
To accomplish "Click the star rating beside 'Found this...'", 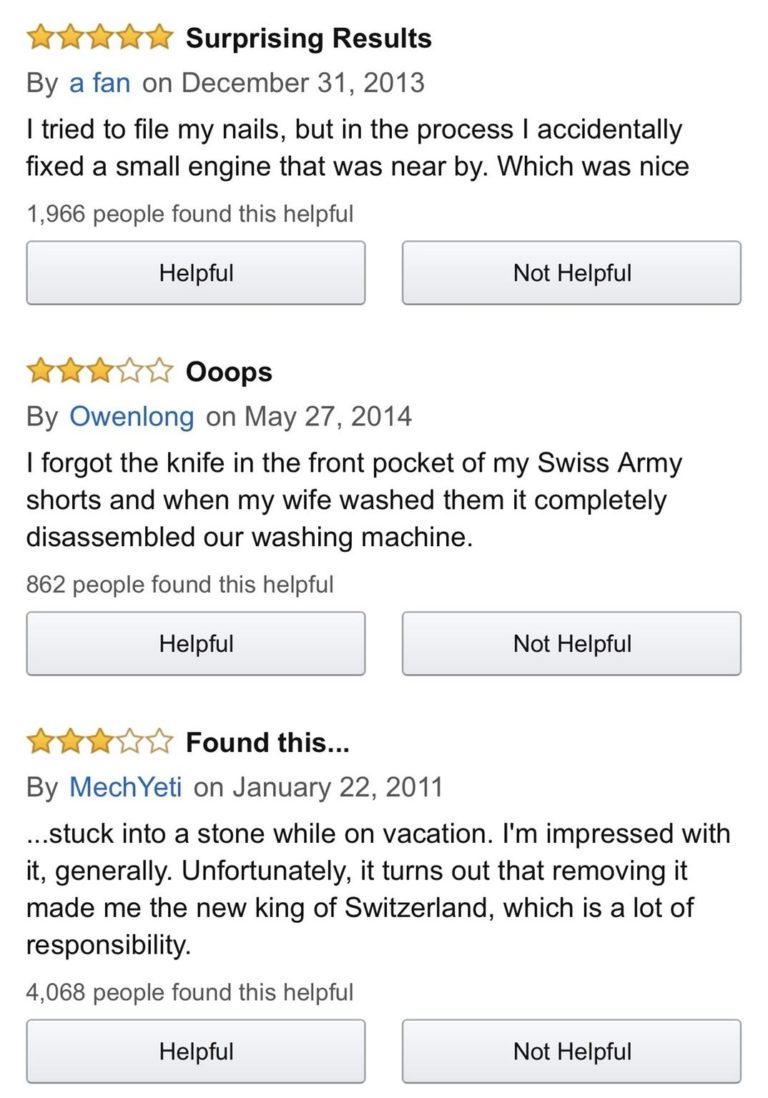I will pos(100,743).
